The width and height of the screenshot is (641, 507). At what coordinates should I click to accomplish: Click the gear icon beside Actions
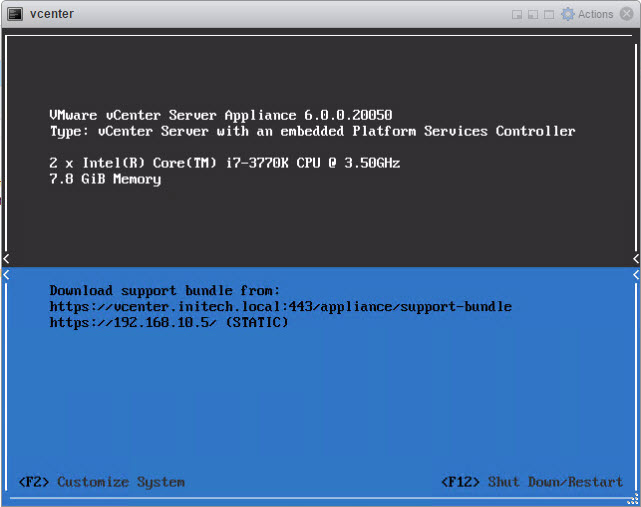(x=568, y=14)
